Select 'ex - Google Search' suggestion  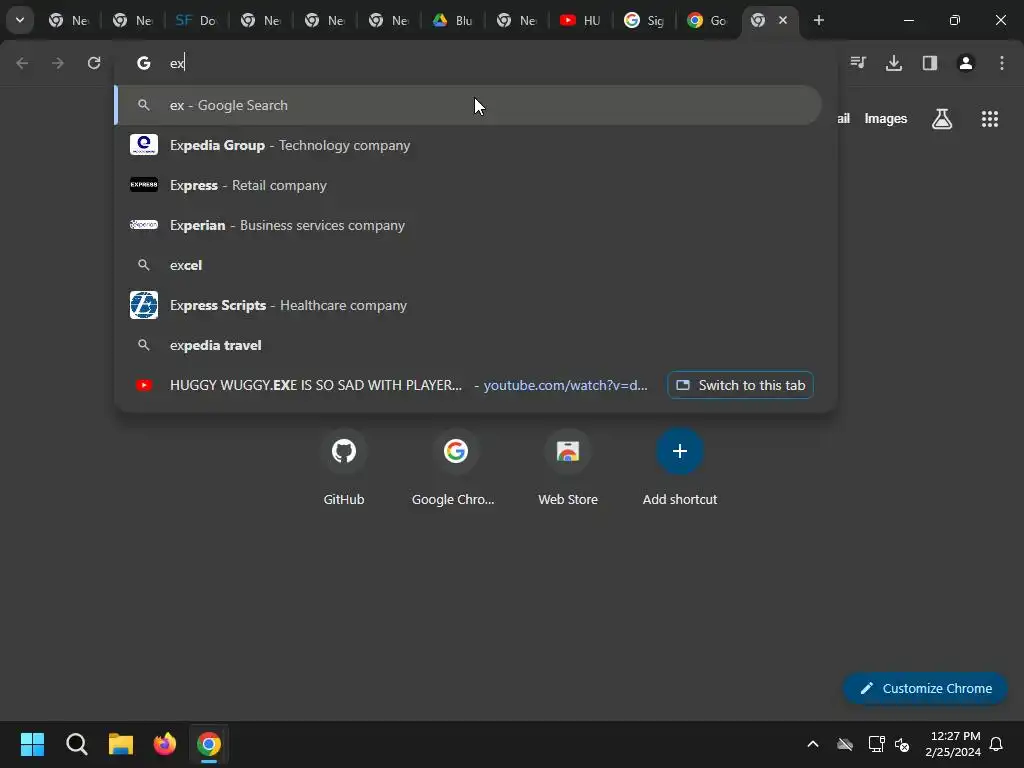point(468,105)
